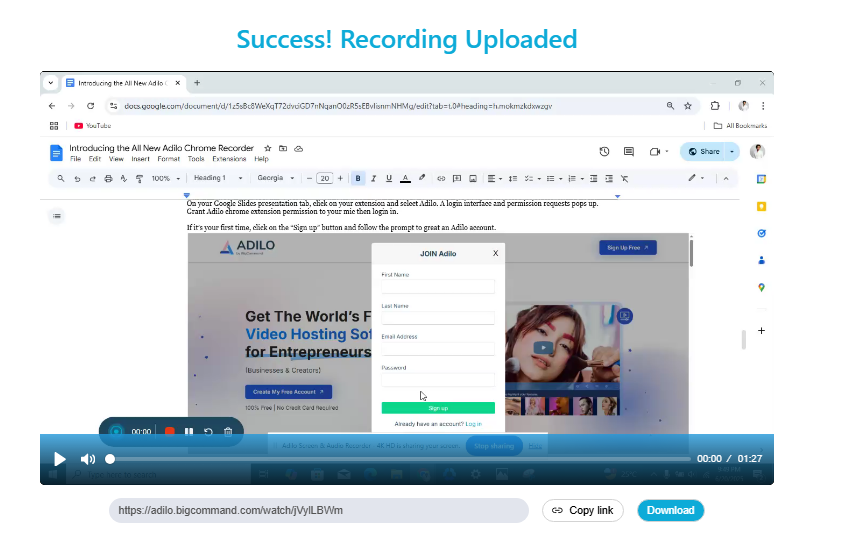Mute the video player volume
The height and width of the screenshot is (544, 848).
tap(88, 459)
